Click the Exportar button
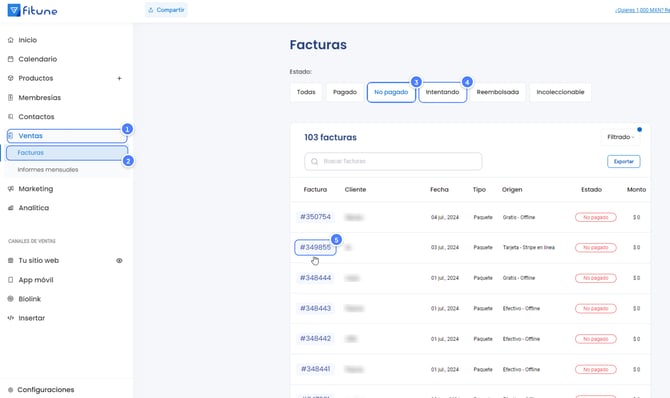 pos(623,161)
